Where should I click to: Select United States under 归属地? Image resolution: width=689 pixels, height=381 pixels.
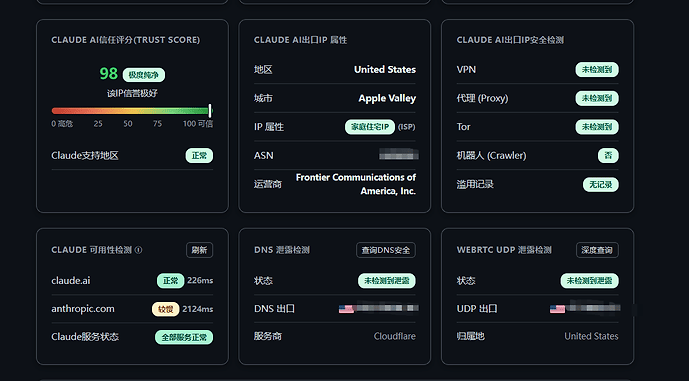point(591,336)
